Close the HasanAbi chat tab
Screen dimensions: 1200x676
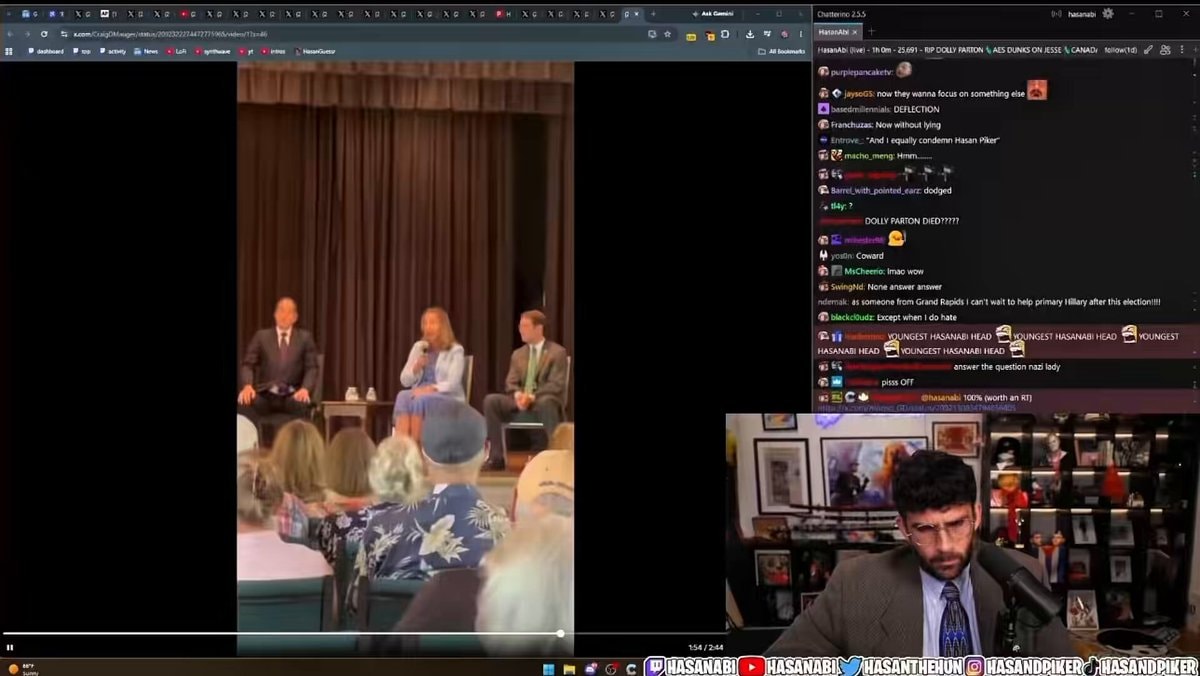(x=854, y=32)
